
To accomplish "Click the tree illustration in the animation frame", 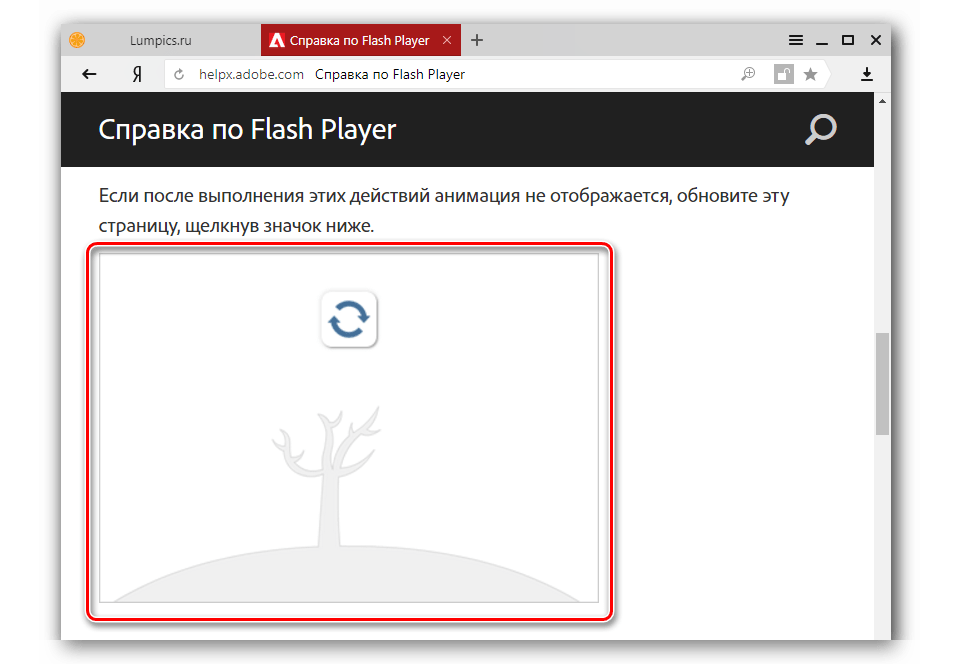I will pyautogui.click(x=328, y=477).
